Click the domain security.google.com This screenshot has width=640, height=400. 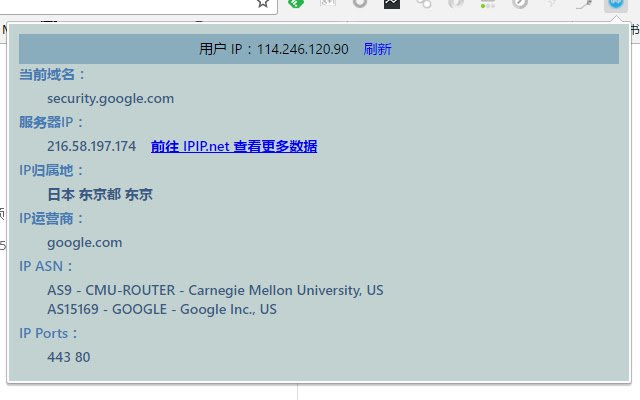(x=111, y=98)
